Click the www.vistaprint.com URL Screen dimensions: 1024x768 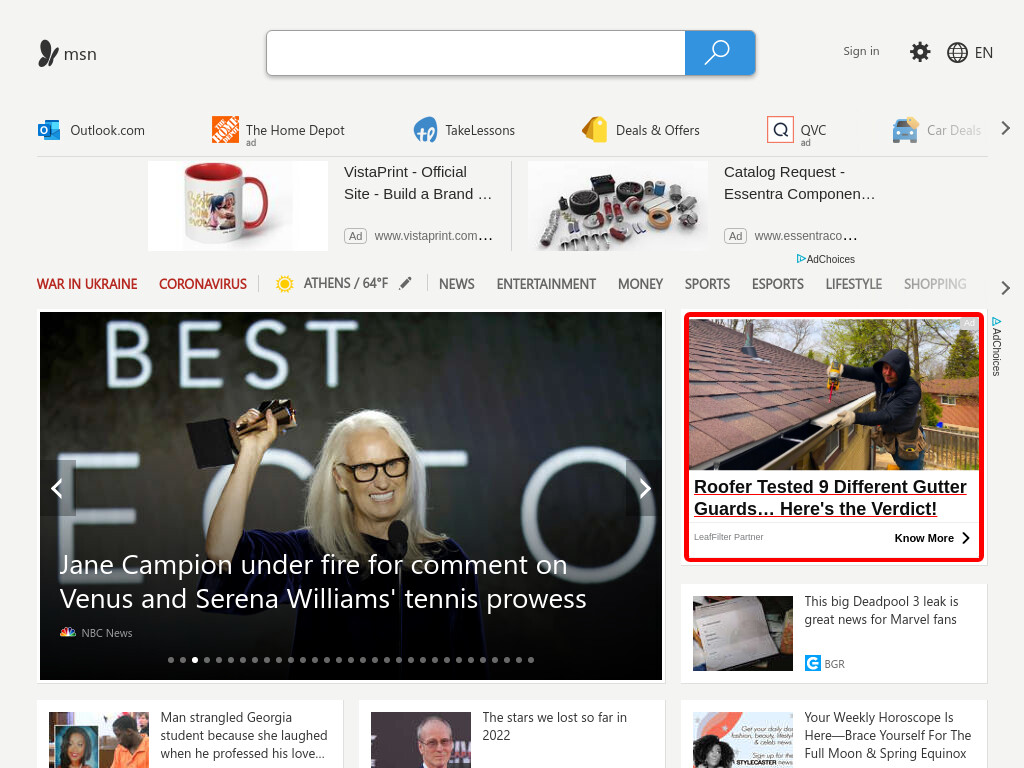click(x=433, y=236)
